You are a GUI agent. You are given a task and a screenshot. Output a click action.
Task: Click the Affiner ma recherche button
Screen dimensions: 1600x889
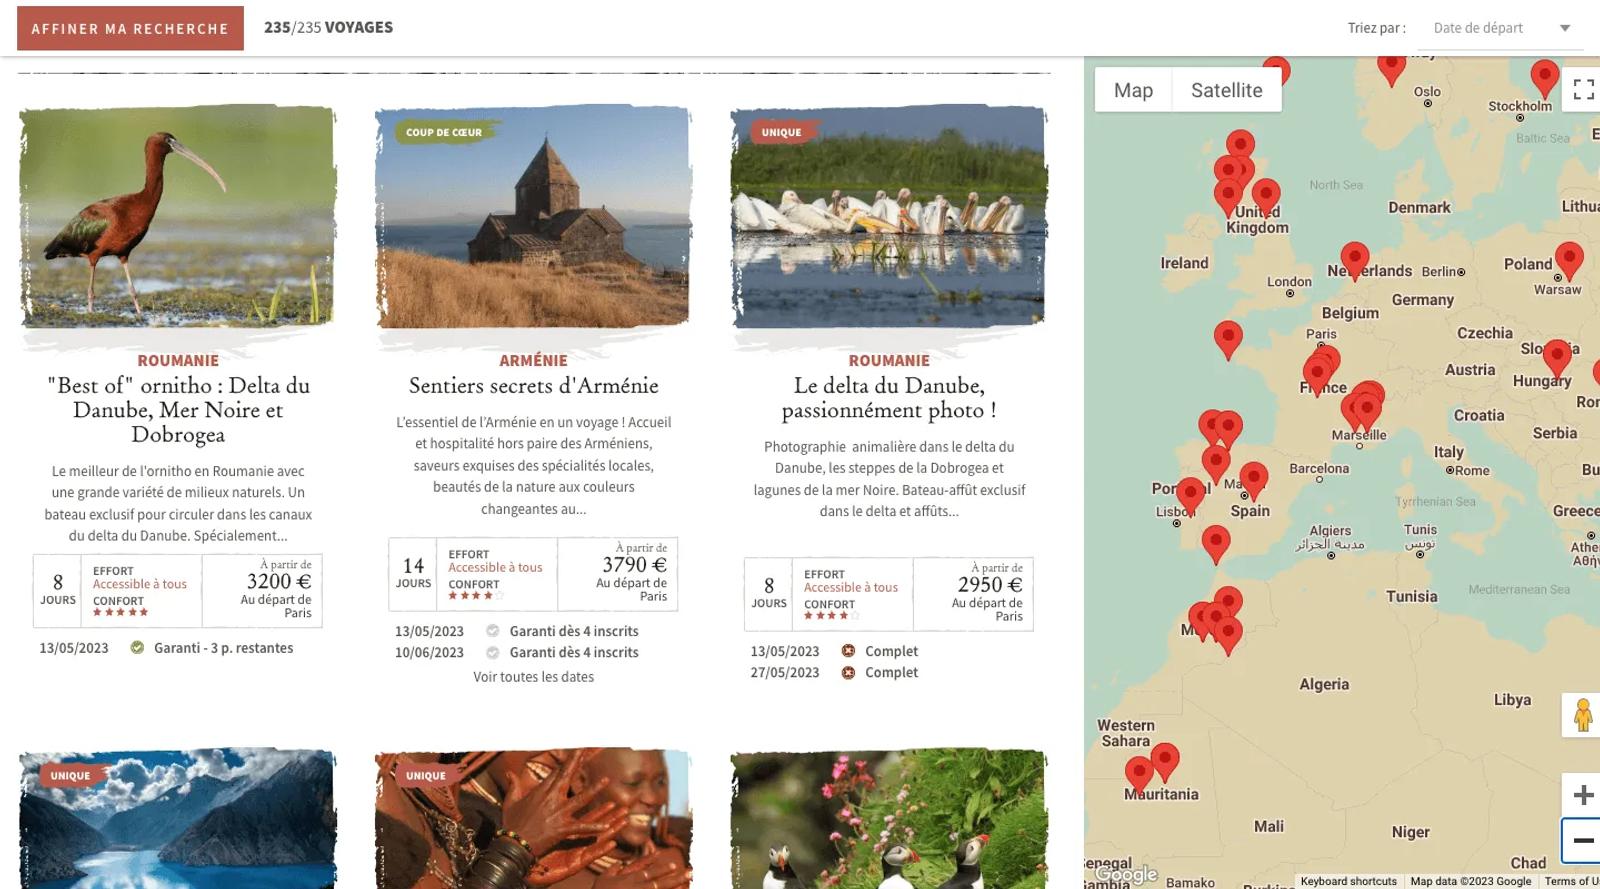click(x=130, y=28)
